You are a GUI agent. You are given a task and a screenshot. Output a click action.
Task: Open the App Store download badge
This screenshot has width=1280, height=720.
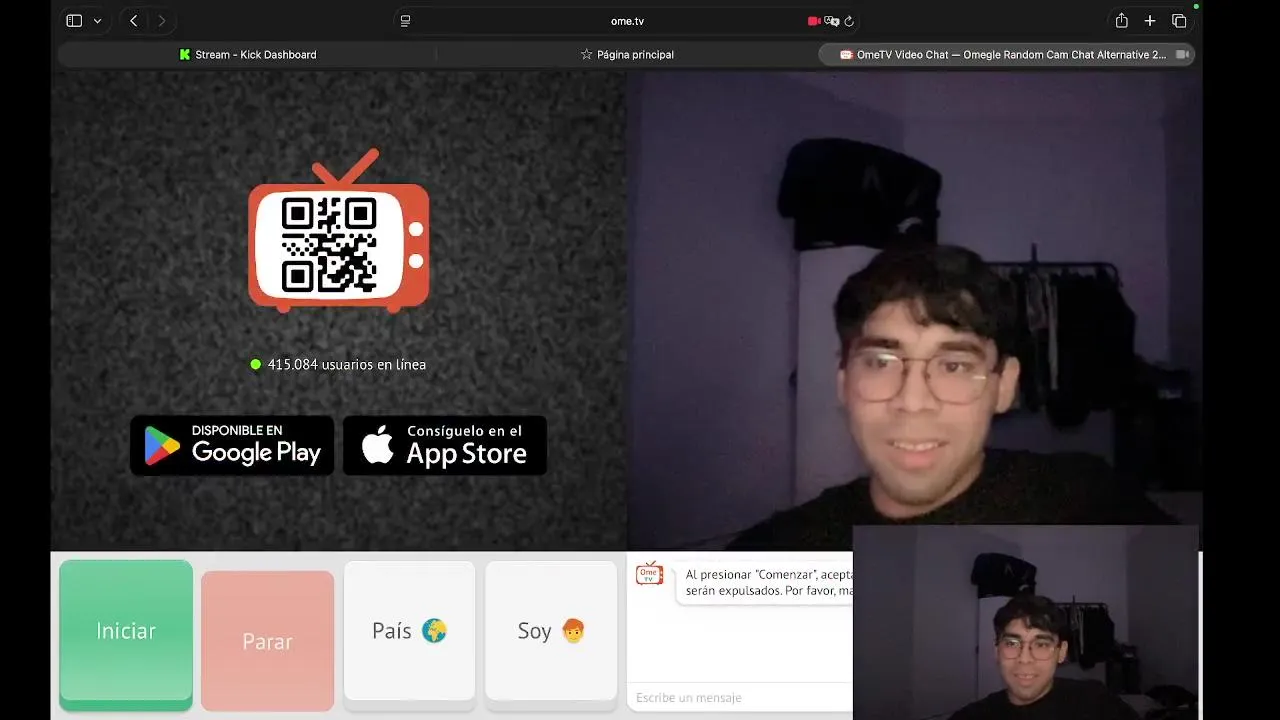(445, 446)
